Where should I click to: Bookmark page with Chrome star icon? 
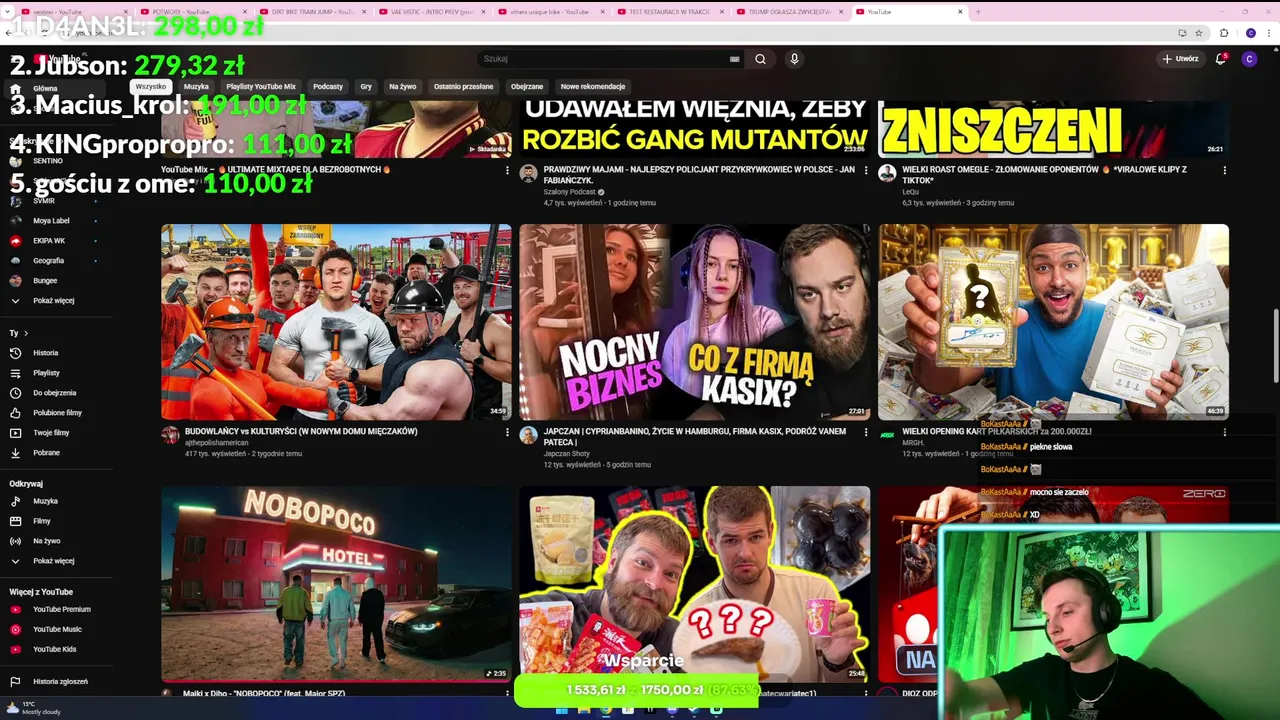(1198, 33)
